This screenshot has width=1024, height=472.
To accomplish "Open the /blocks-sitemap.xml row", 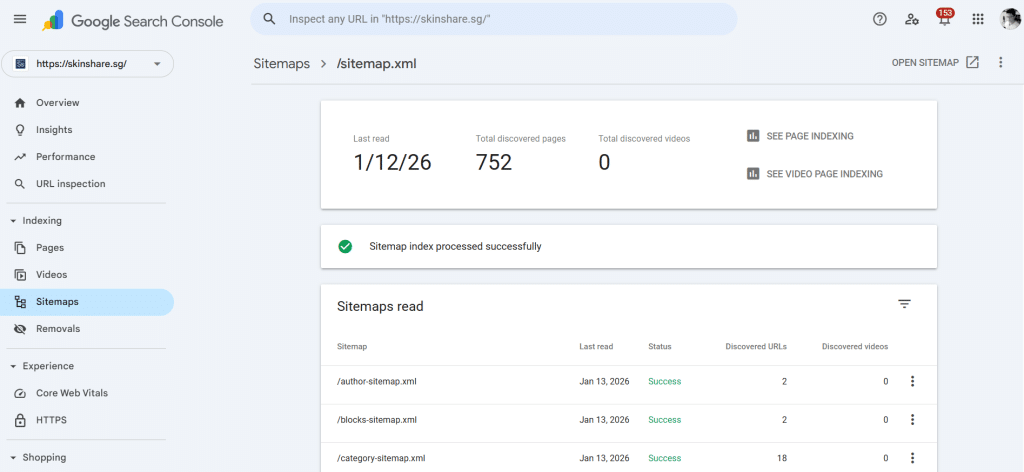I will [628, 420].
